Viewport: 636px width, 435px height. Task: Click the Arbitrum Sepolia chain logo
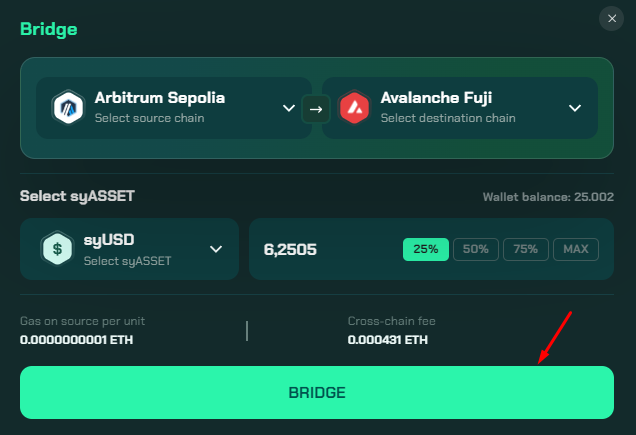[68, 108]
